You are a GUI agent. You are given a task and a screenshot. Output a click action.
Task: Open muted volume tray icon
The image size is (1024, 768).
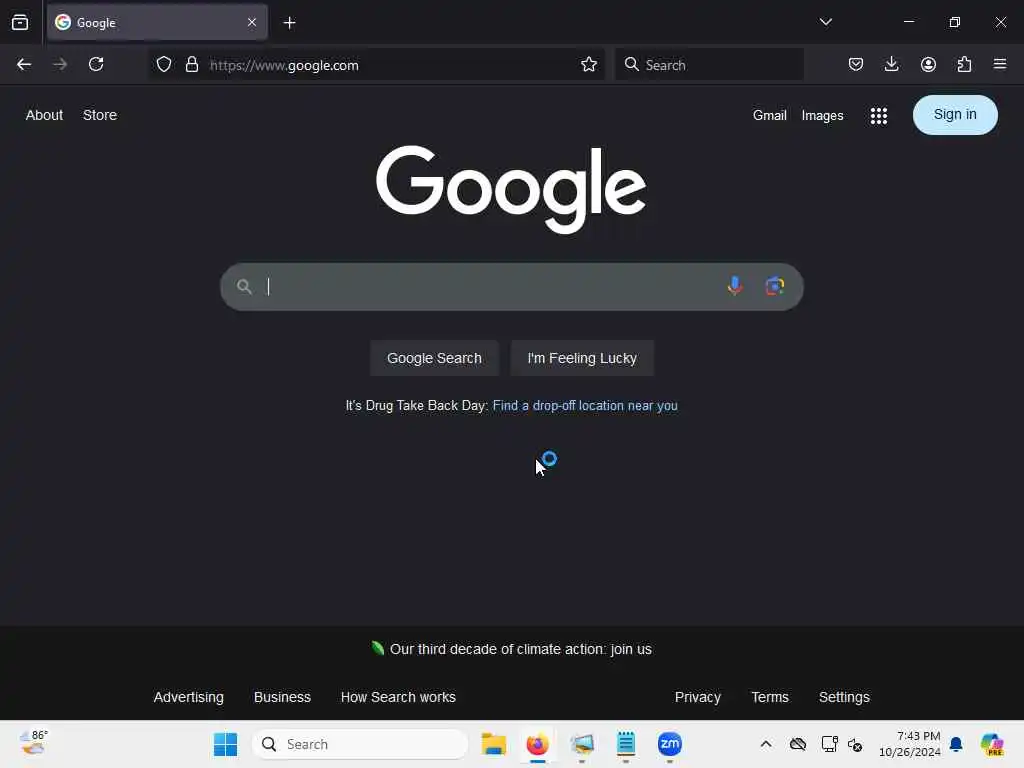click(855, 744)
